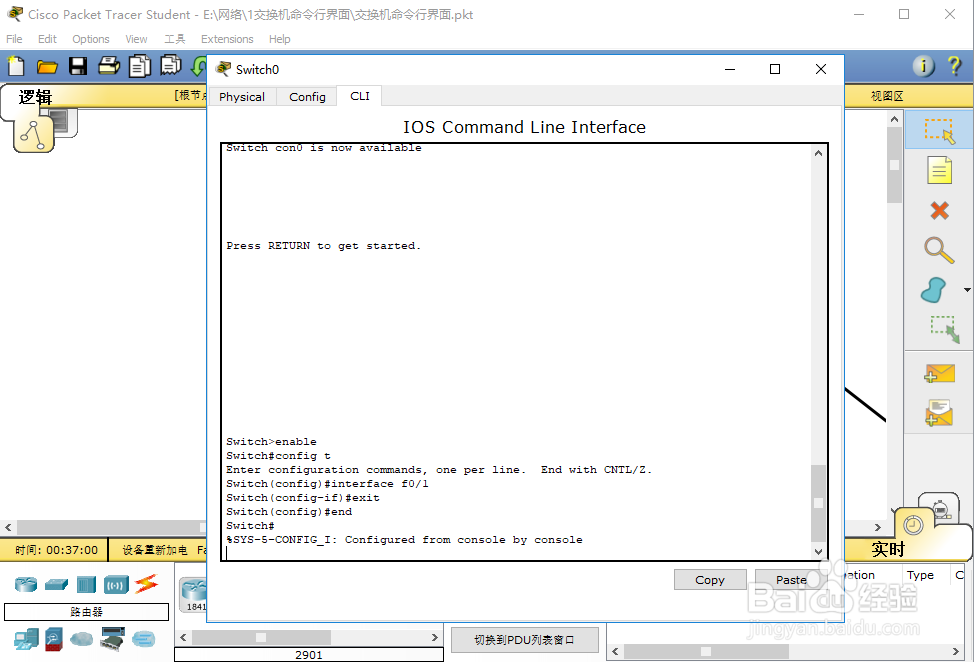Open the Options menu

coord(91,39)
